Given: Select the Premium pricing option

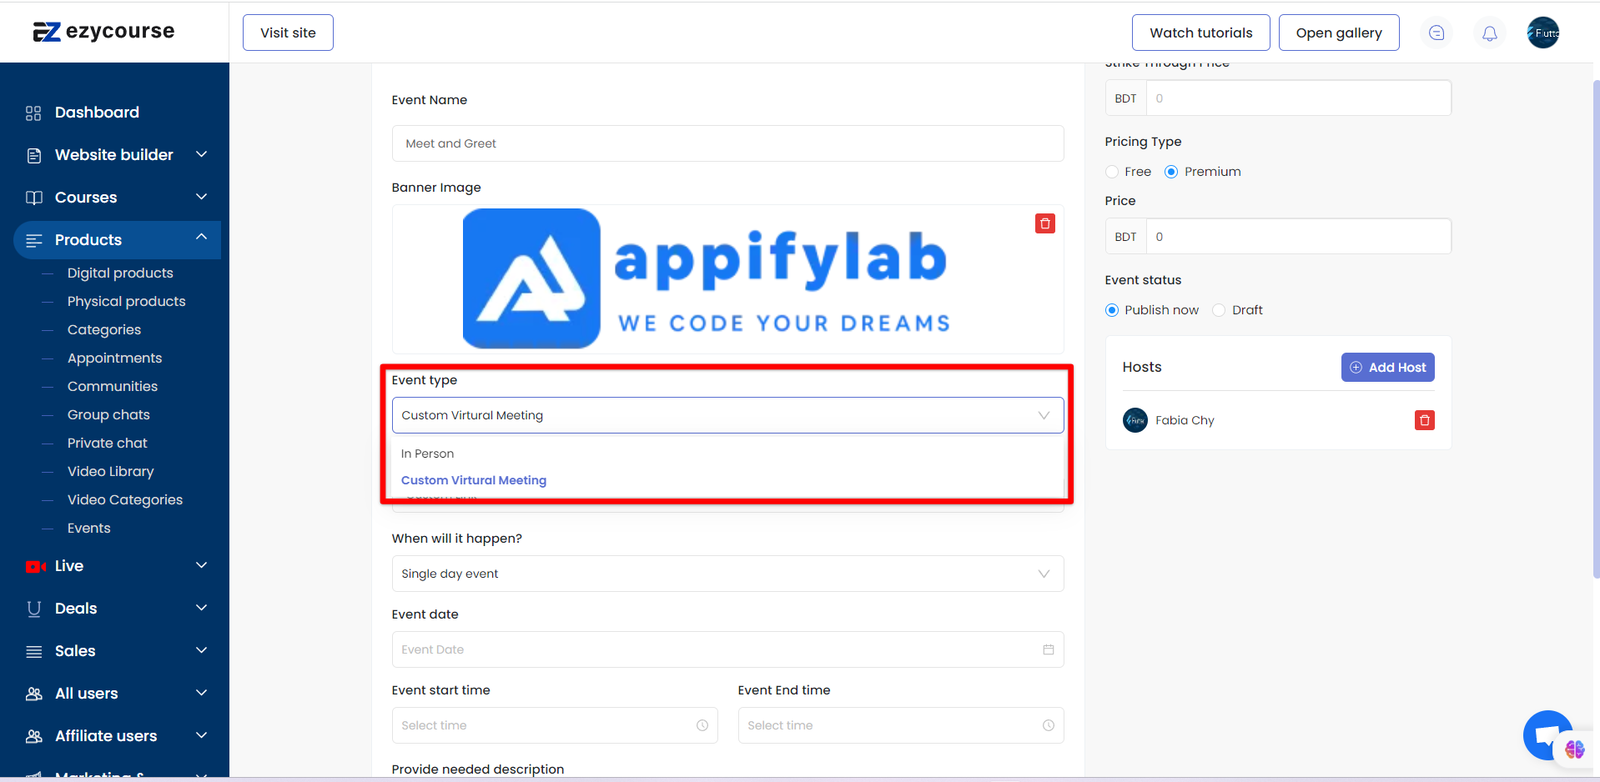Looking at the screenshot, I should 1171,172.
